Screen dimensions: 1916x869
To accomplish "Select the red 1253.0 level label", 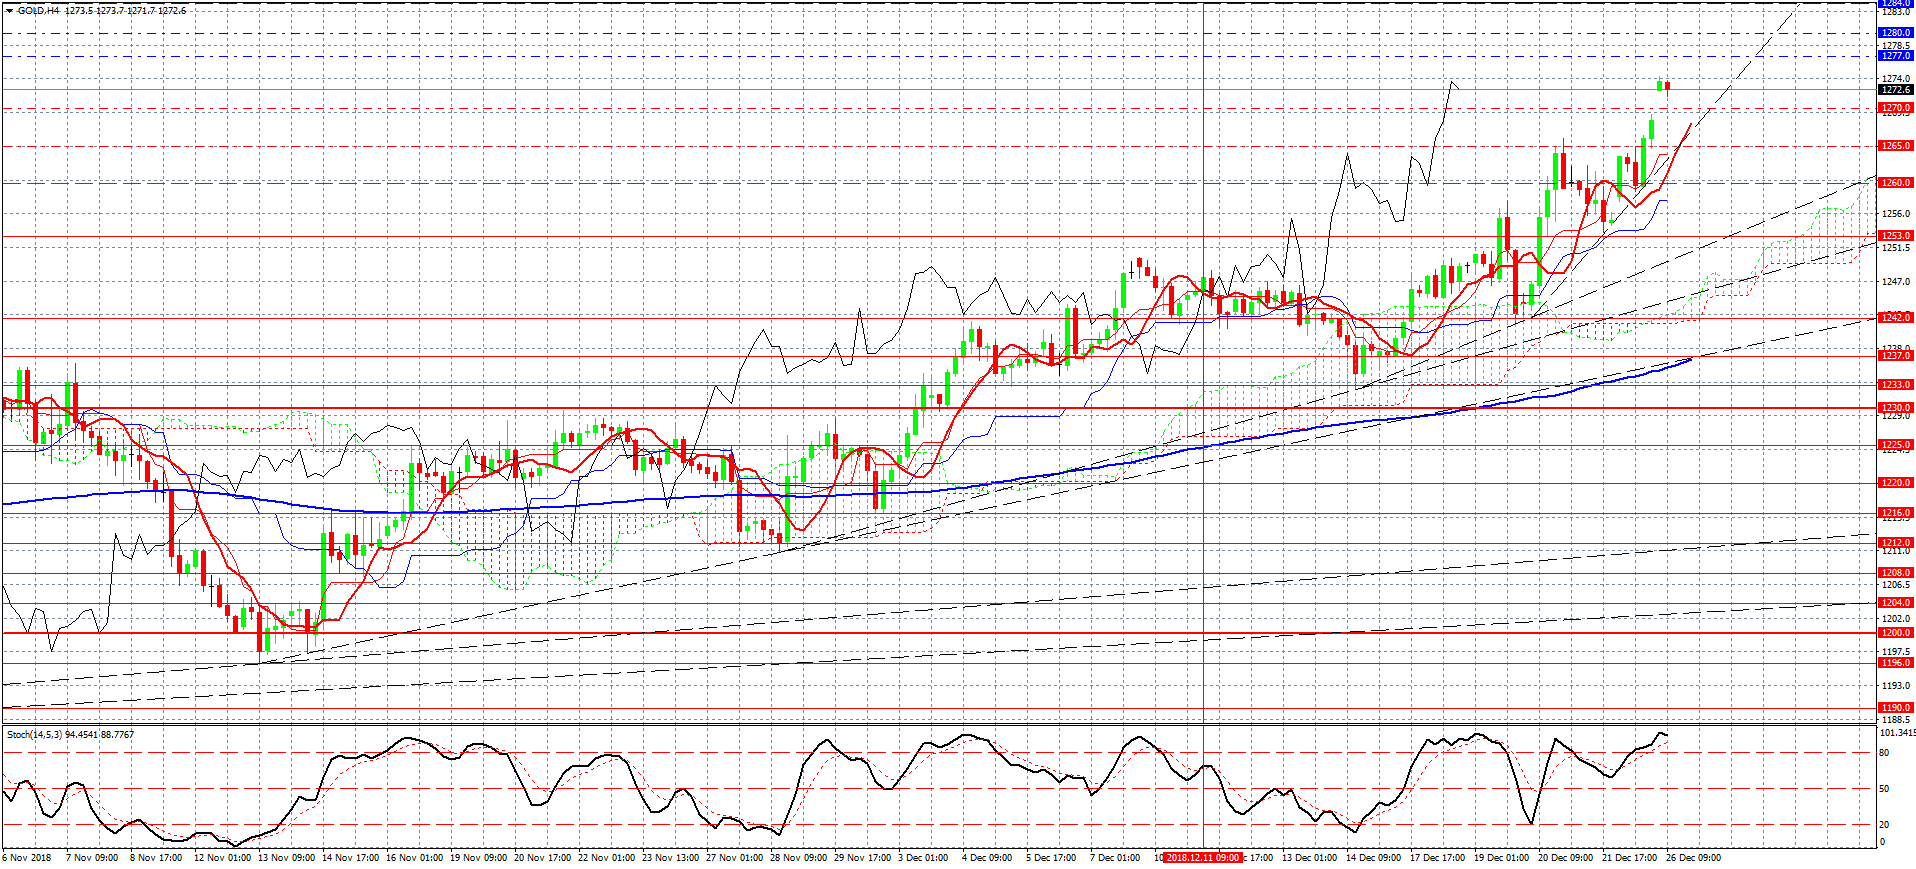I will 1895,237.
